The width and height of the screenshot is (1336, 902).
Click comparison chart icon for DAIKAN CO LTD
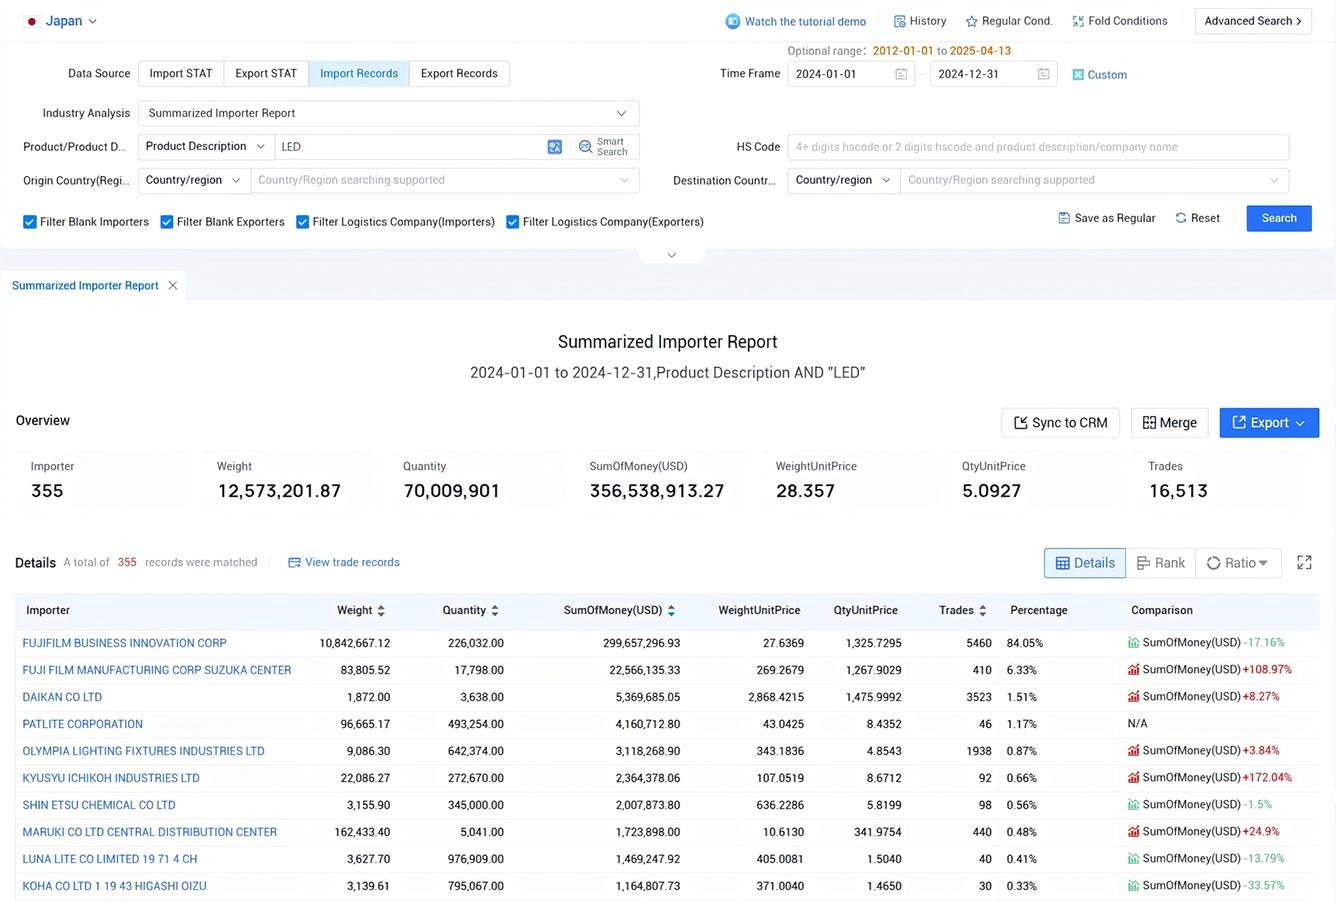coord(1134,697)
